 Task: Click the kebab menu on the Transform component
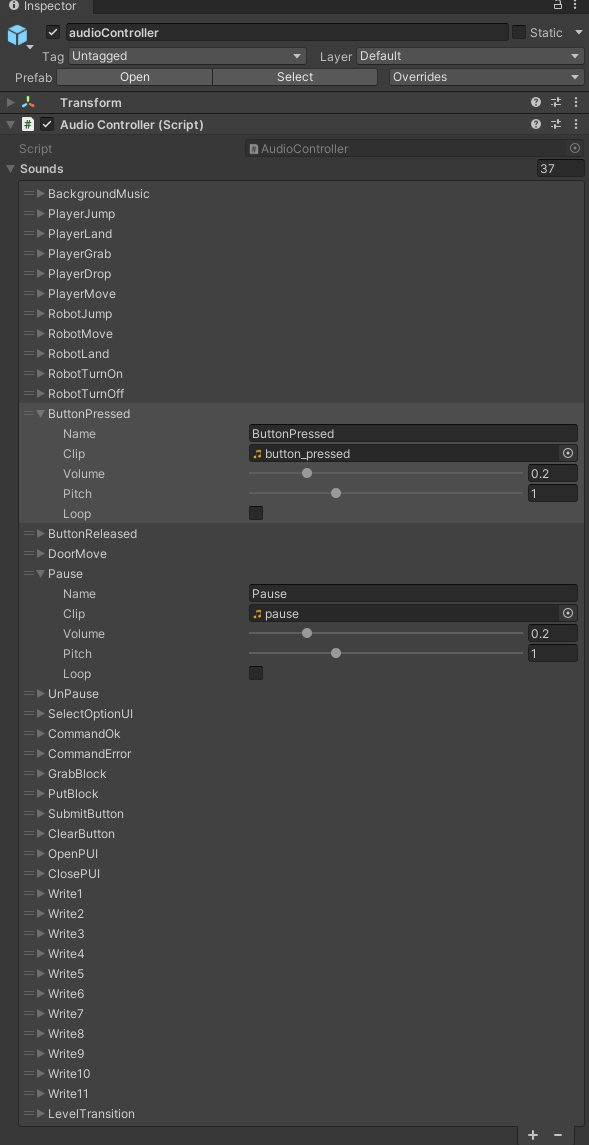[575, 102]
